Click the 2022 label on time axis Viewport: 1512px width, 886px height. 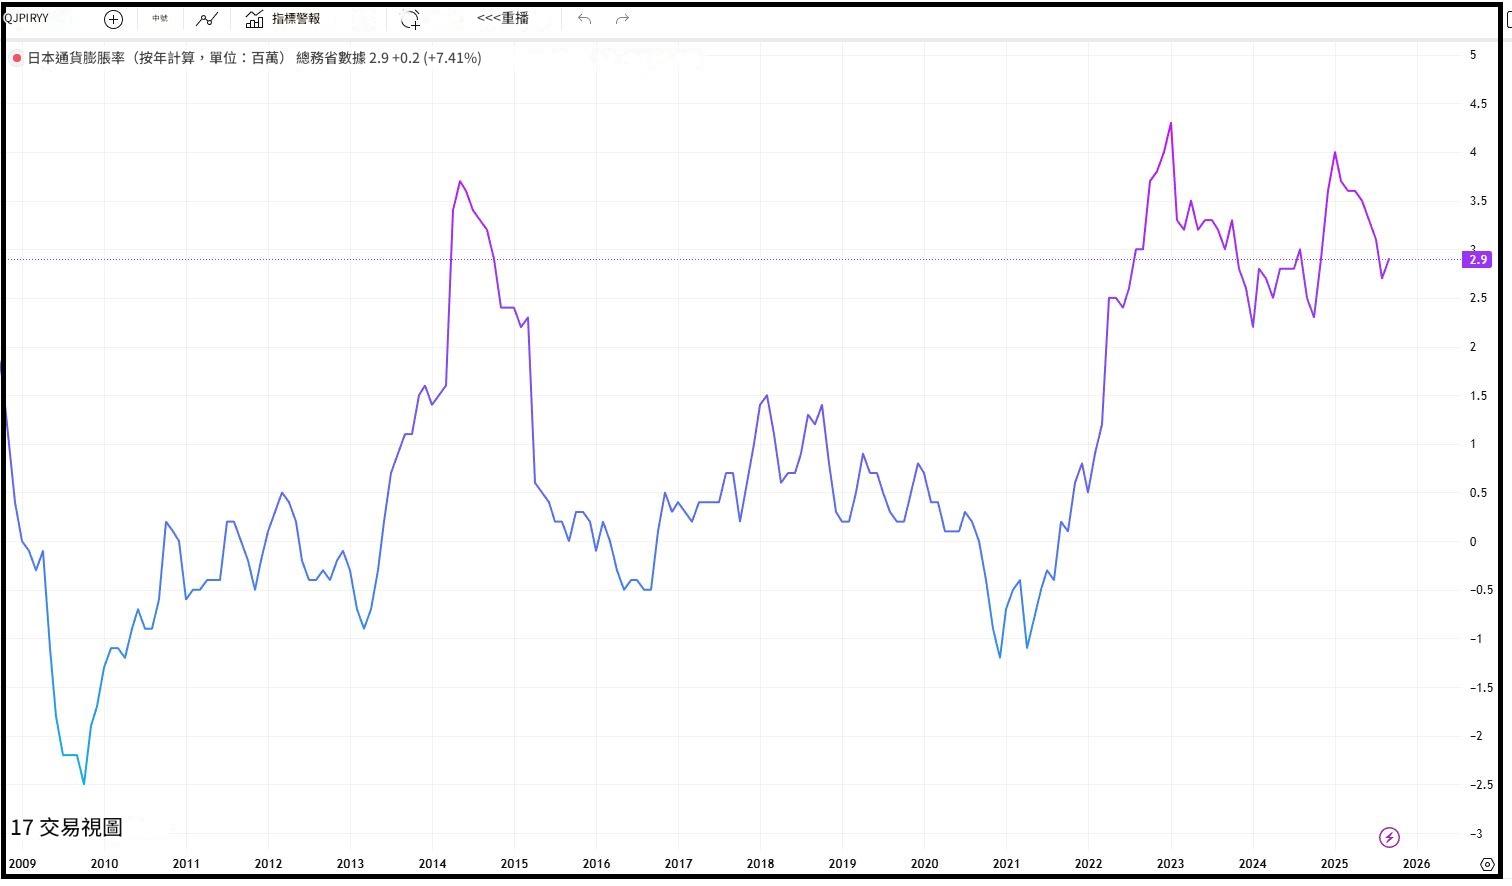[x=1088, y=864]
